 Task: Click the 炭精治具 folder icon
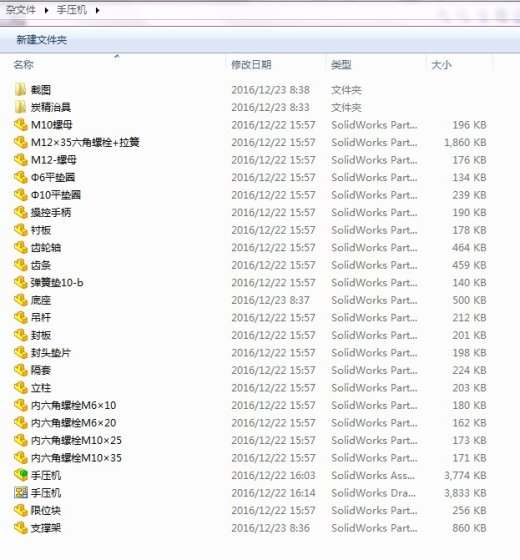pos(20,107)
